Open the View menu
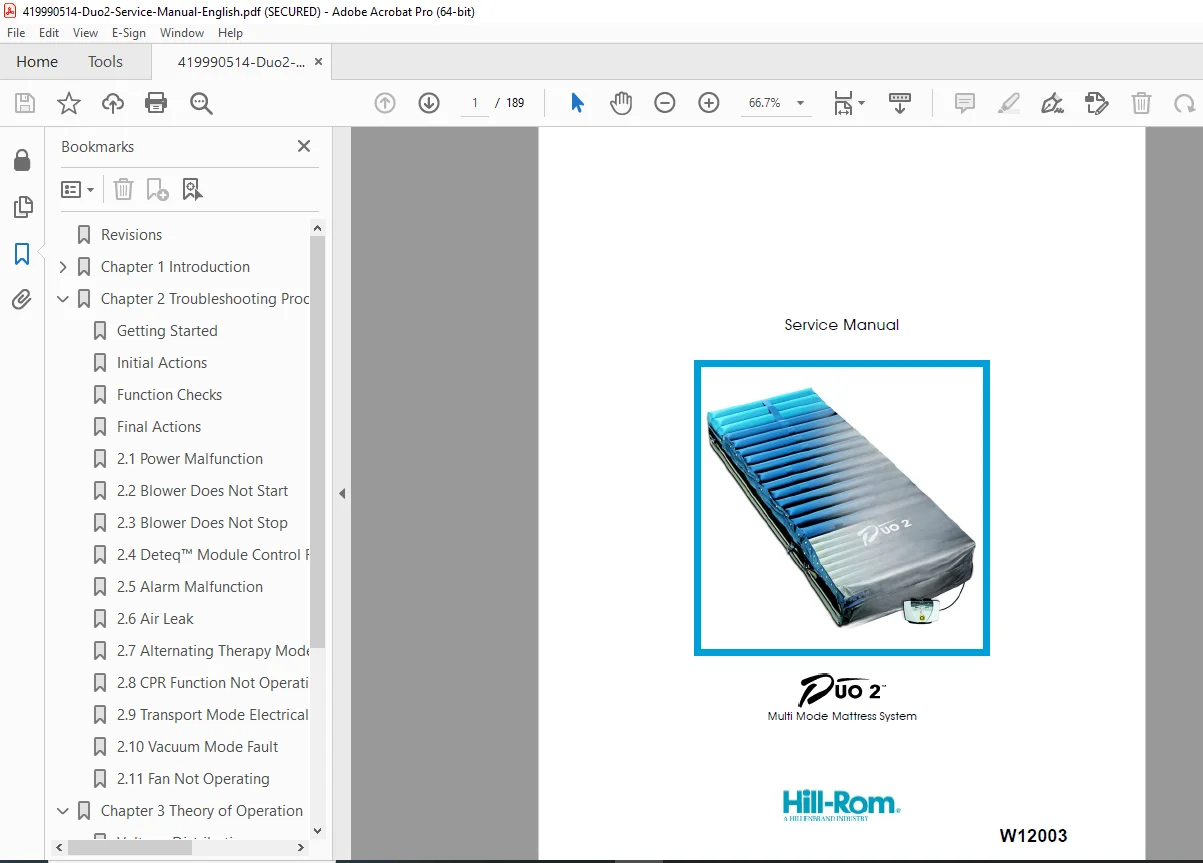The image size is (1203, 863). pyautogui.click(x=85, y=33)
